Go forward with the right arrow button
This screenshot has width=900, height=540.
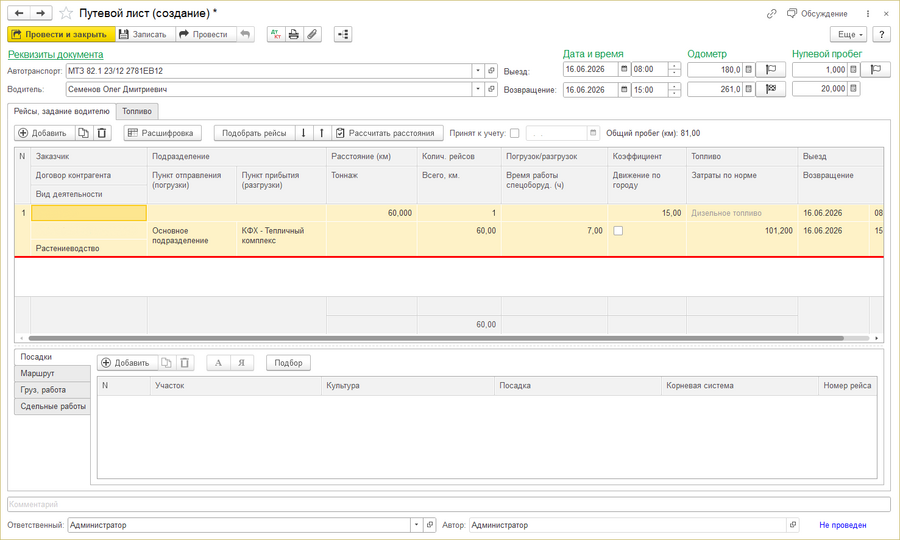[41, 13]
